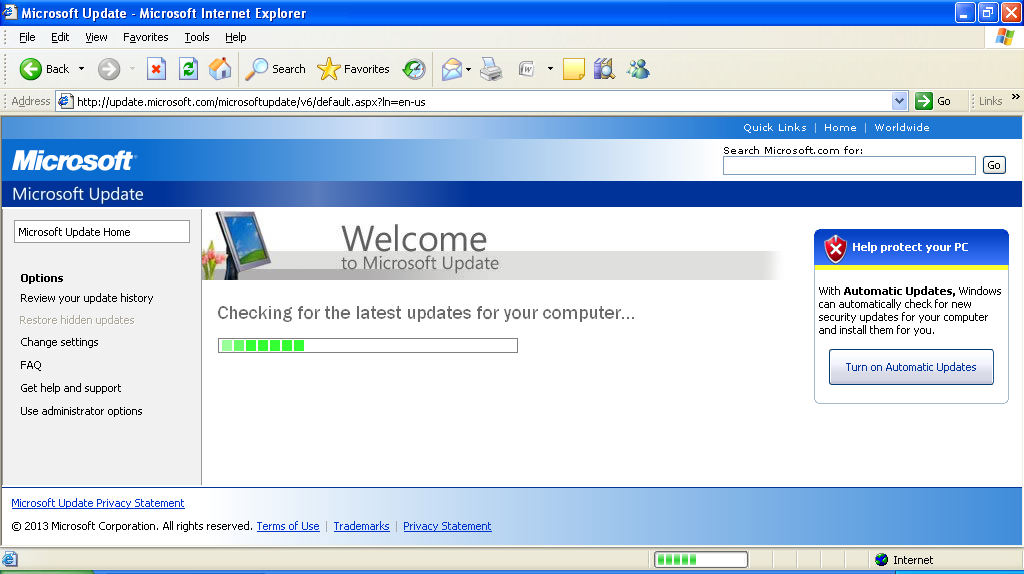Open the yellow Discuss note icon
Viewport: 1024px width, 574px height.
click(573, 69)
